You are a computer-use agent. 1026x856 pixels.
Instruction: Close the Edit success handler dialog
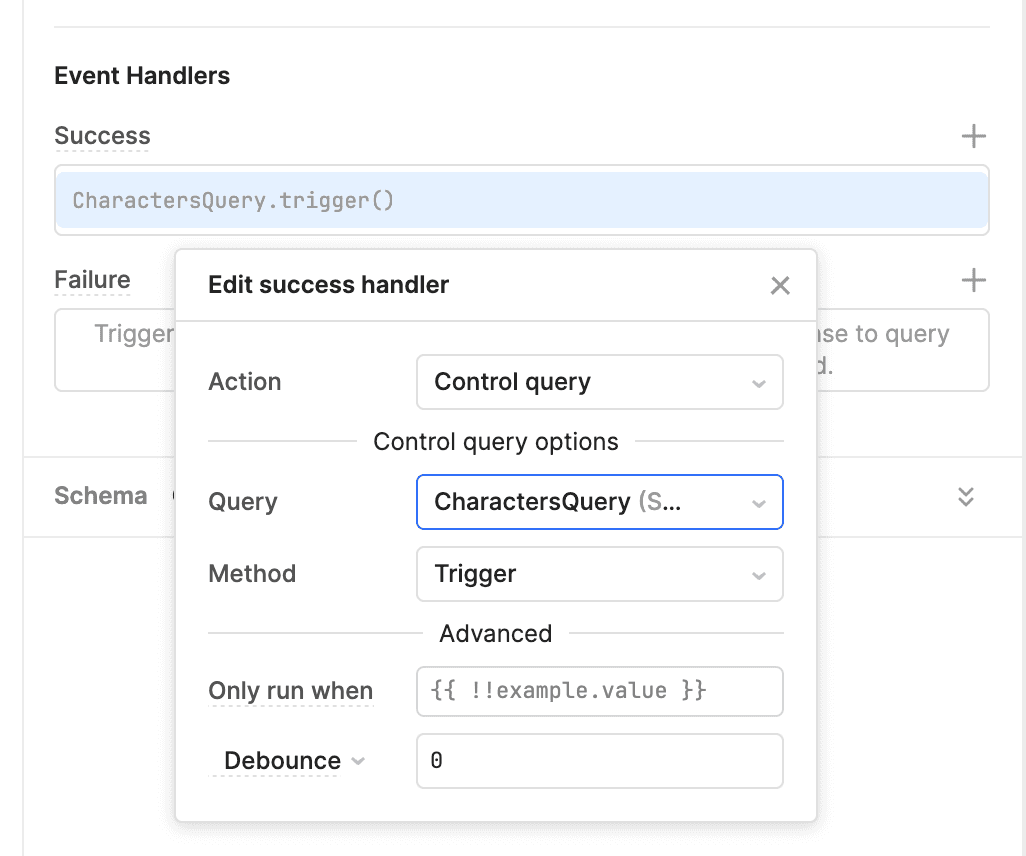(x=780, y=286)
